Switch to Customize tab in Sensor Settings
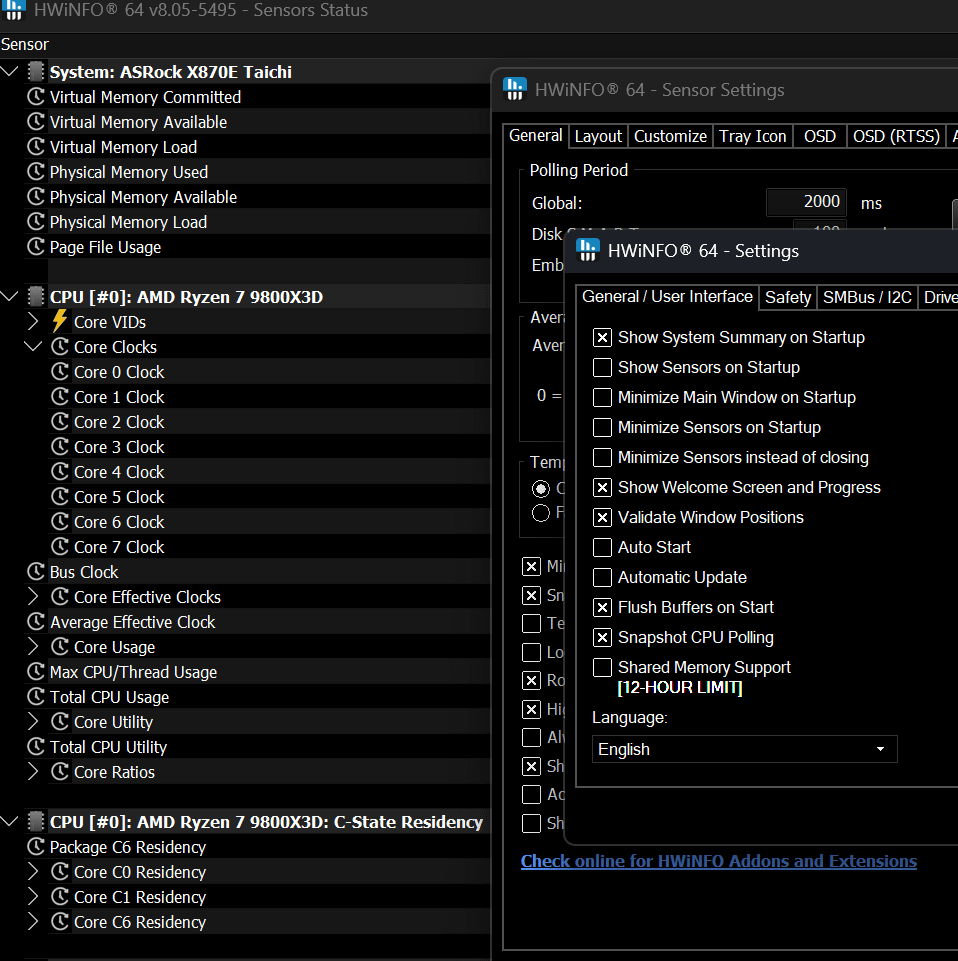958x961 pixels. pos(670,136)
